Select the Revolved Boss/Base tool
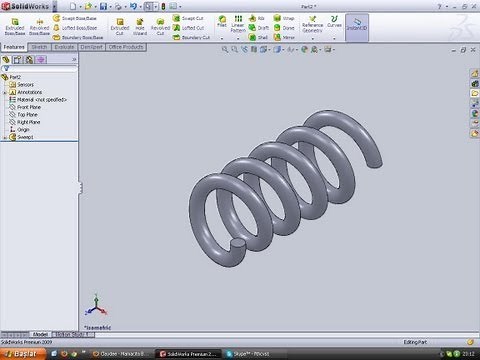This screenshot has height=360, width=480. coord(39,27)
